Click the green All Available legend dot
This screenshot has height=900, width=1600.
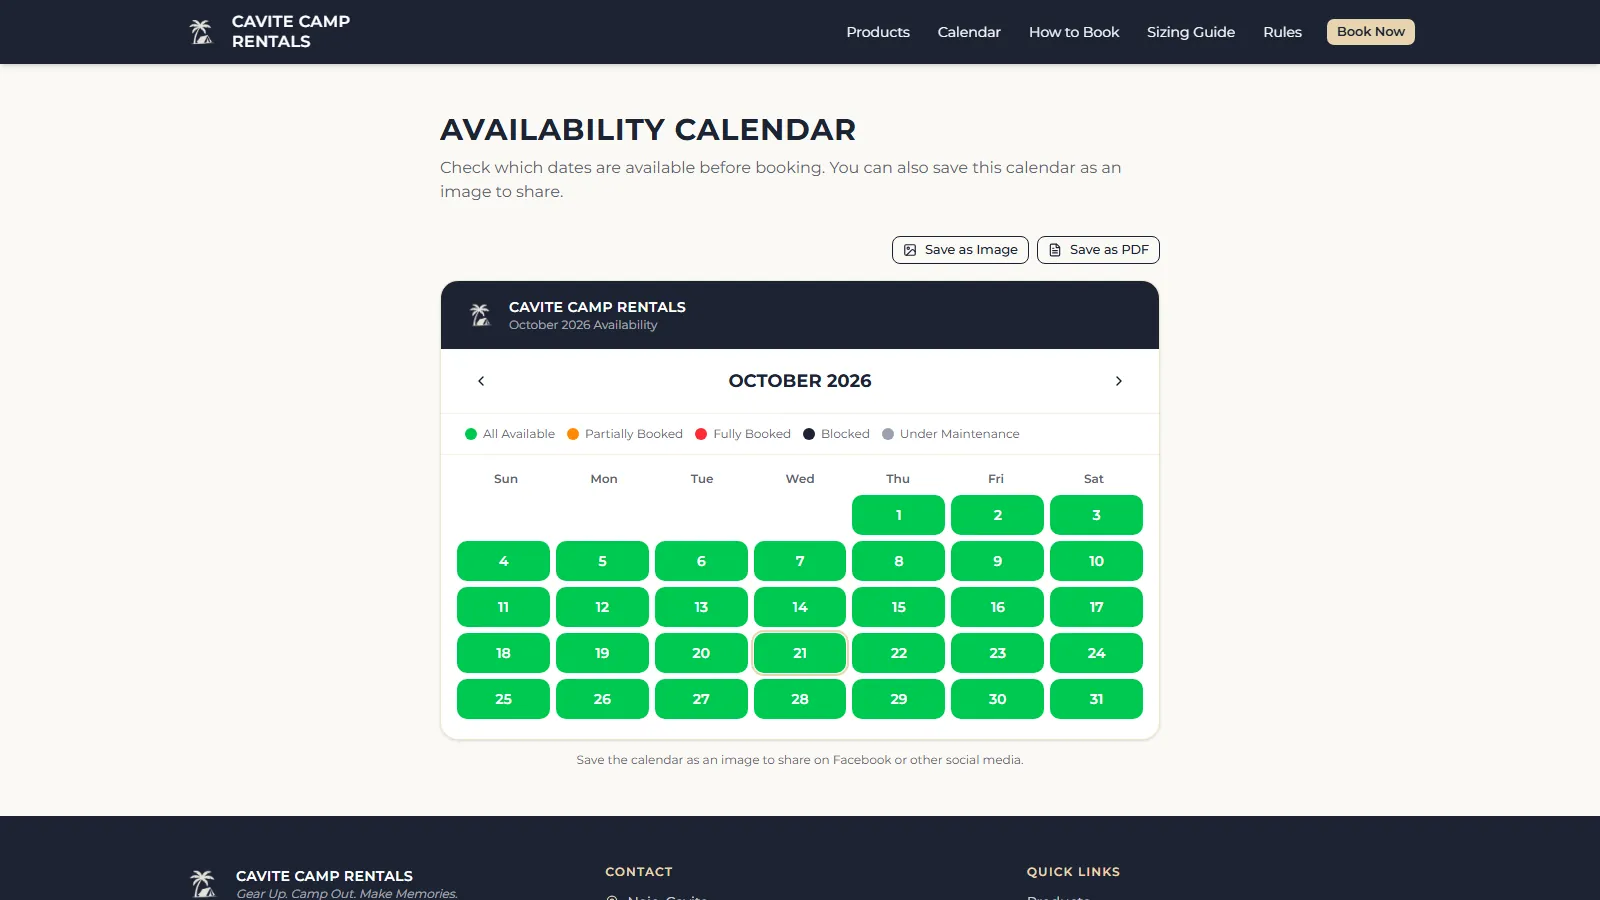point(471,434)
